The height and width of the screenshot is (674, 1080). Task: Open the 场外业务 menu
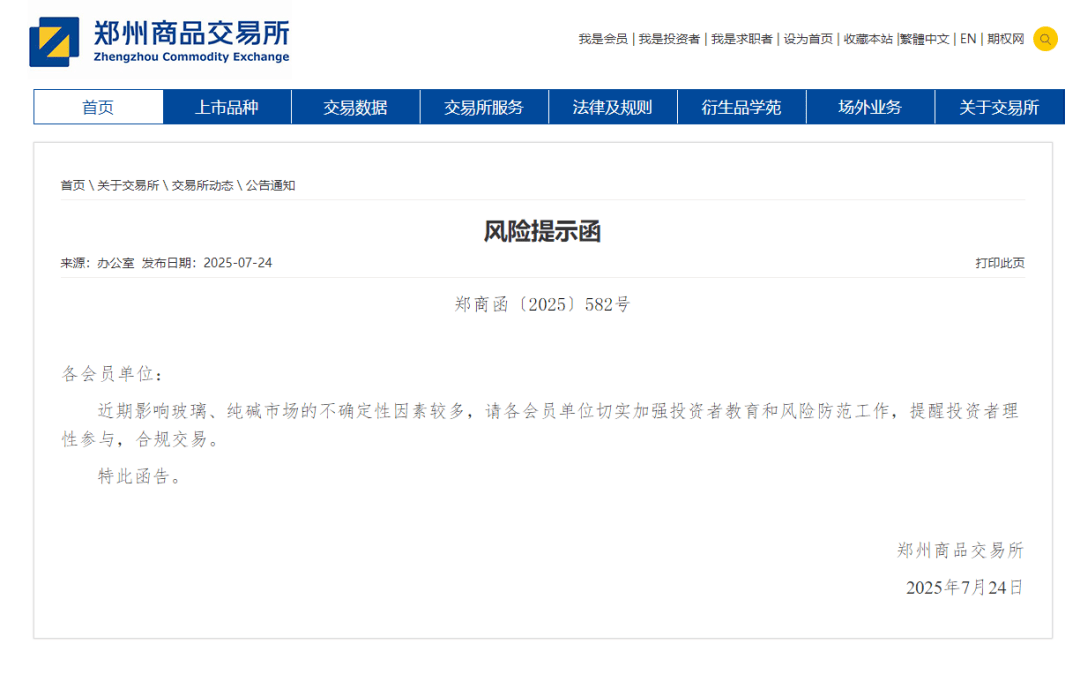click(870, 107)
